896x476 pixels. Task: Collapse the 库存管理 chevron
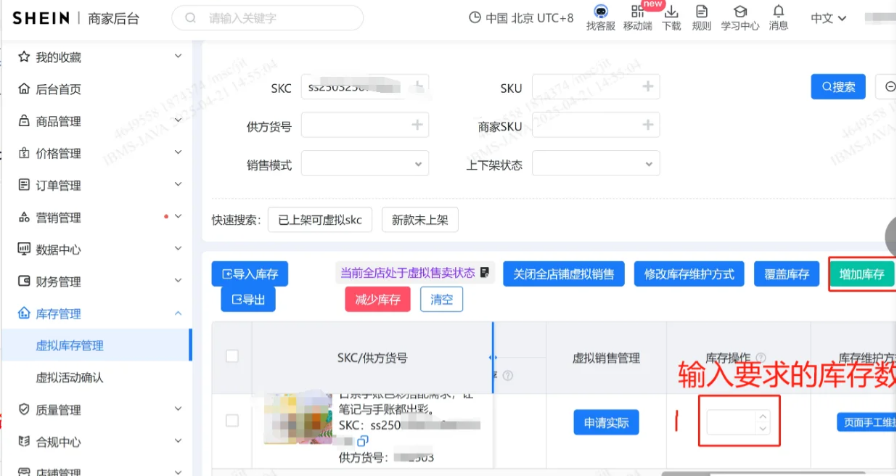178,313
